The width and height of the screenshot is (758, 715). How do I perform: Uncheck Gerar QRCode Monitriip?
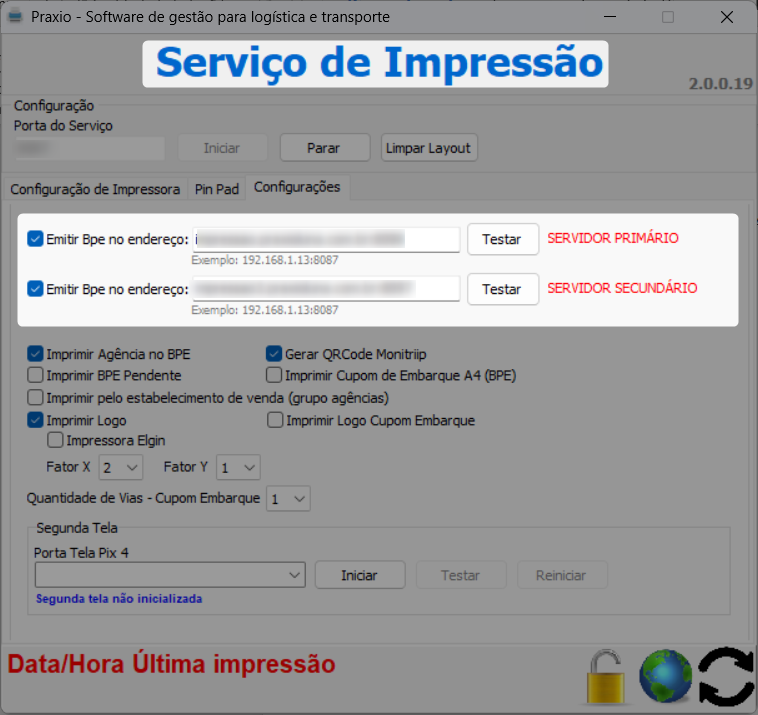[274, 354]
